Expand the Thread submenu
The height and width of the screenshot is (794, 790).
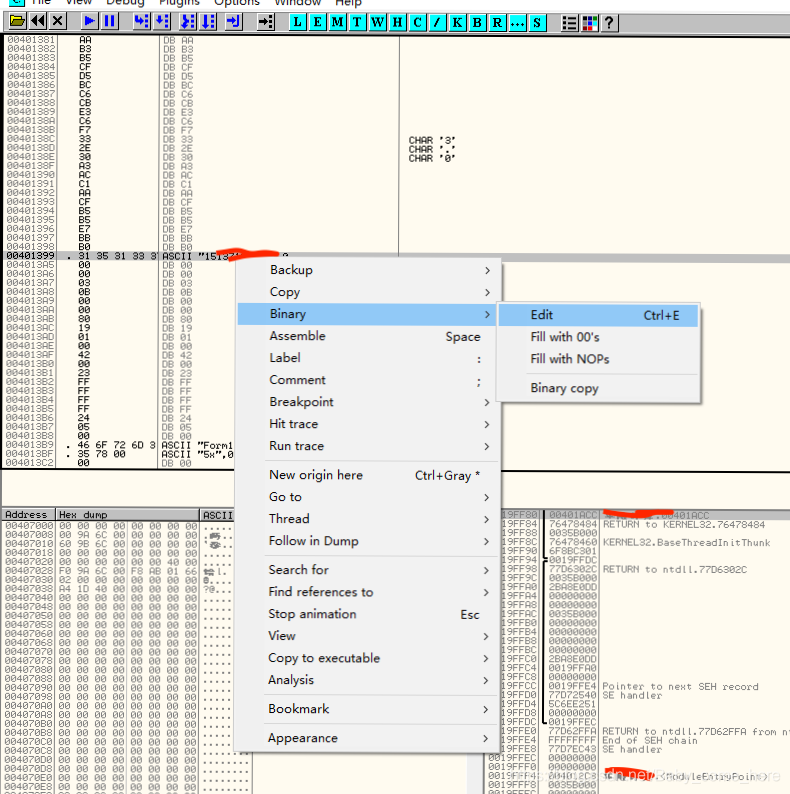tap(369, 519)
